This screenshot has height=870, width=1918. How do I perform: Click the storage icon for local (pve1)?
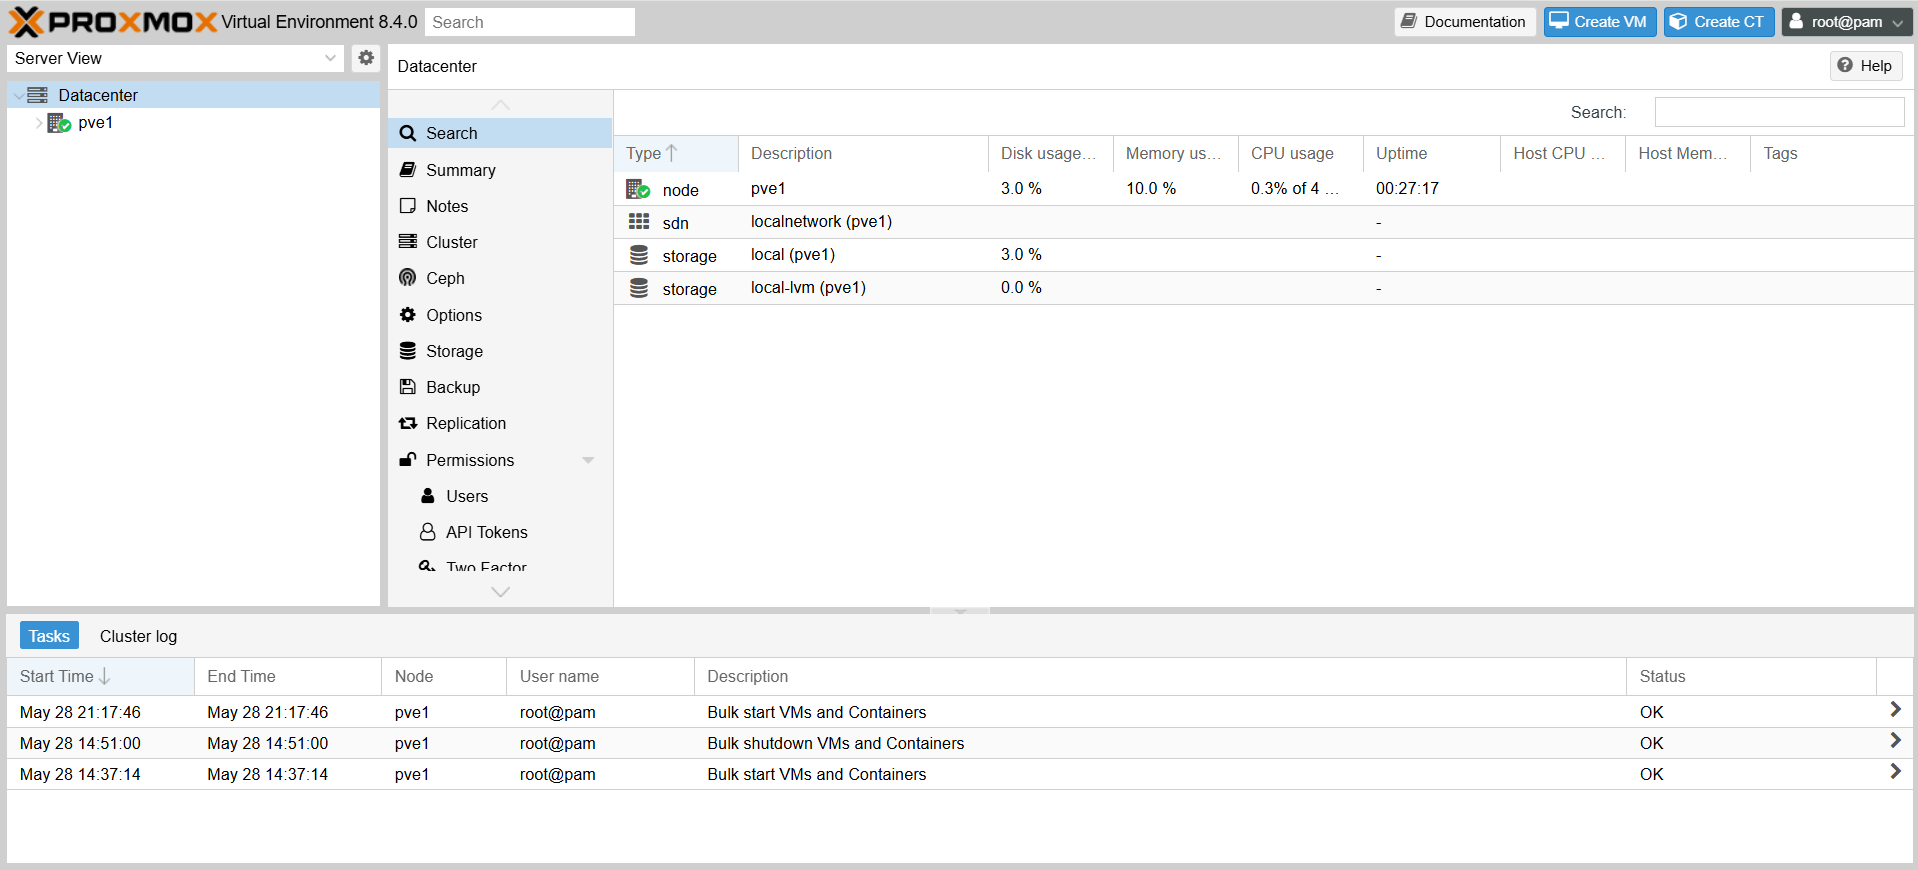[x=639, y=255]
